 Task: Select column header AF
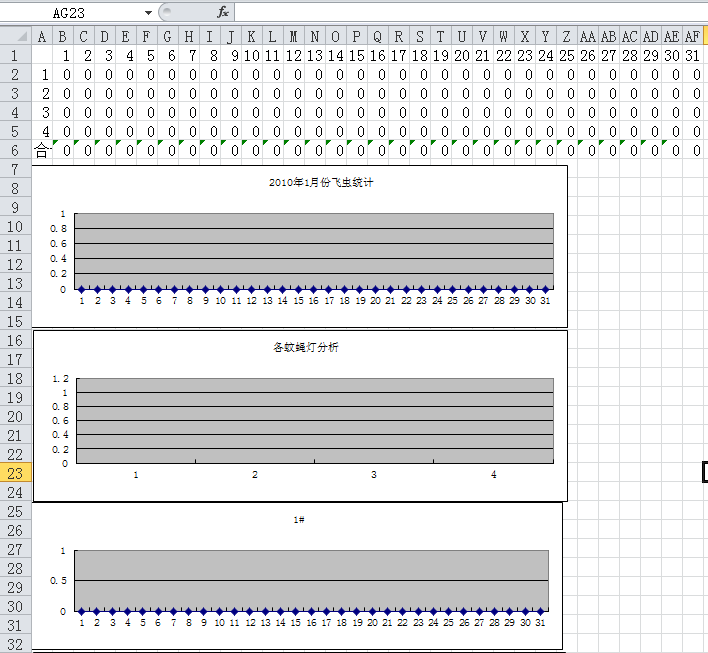692,37
